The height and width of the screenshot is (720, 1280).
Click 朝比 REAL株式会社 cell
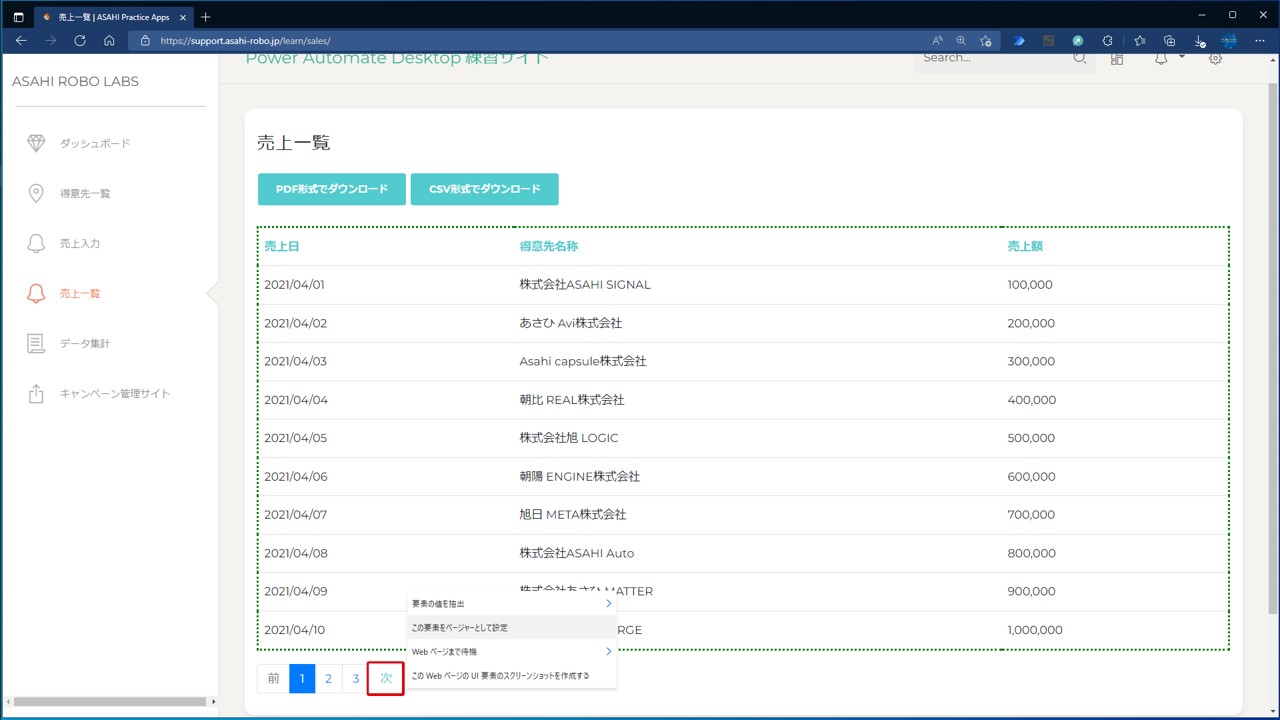coord(572,400)
